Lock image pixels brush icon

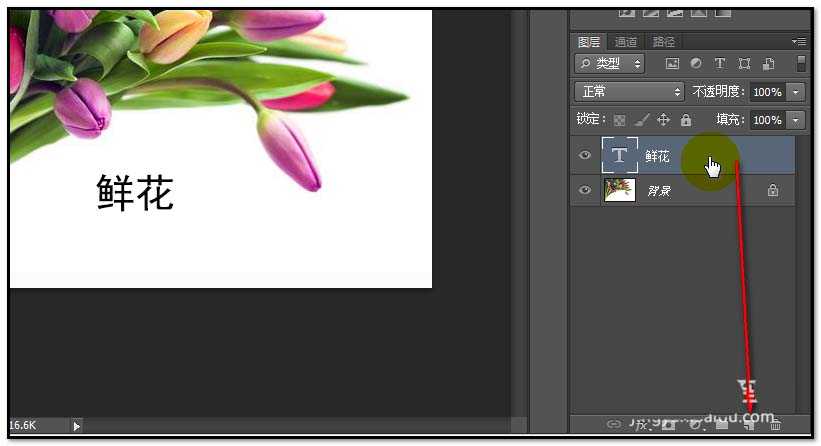[641, 120]
